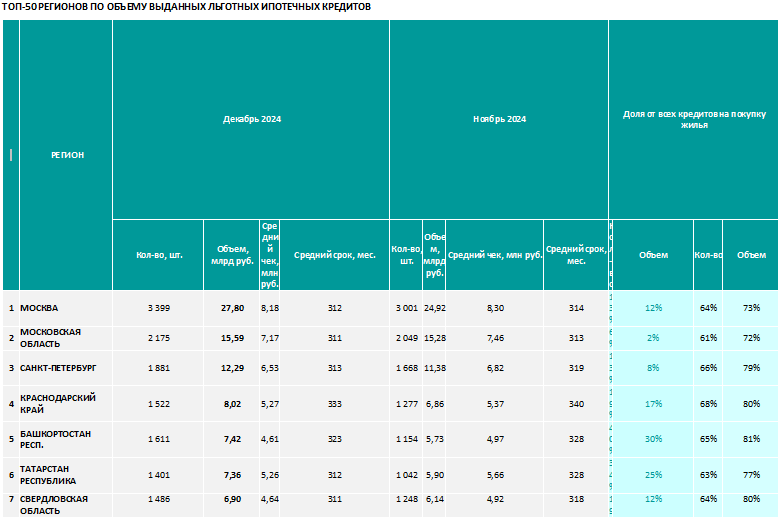Screen dimensions: 779x520
Task: Click Tatarstan December count '1 401'
Action: coord(159,475)
